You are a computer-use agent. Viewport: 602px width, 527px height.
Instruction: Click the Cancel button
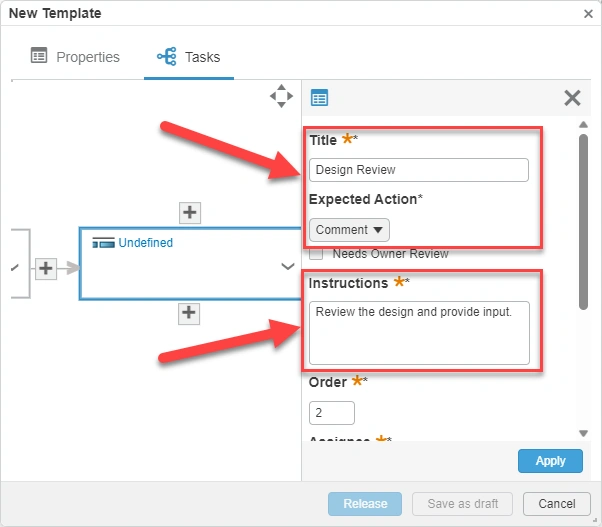(550, 503)
